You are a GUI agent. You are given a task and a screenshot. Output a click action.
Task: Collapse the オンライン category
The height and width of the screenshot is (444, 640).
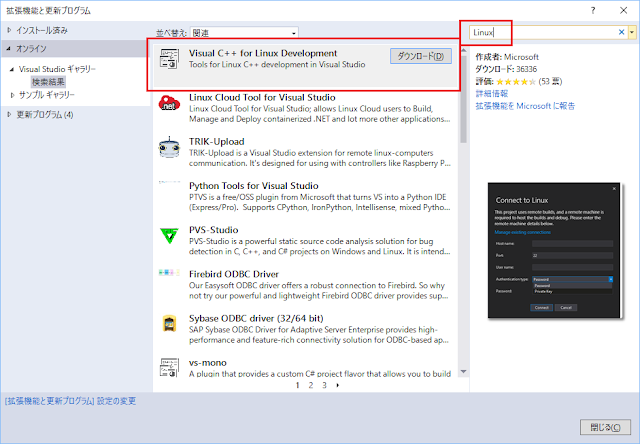point(9,49)
